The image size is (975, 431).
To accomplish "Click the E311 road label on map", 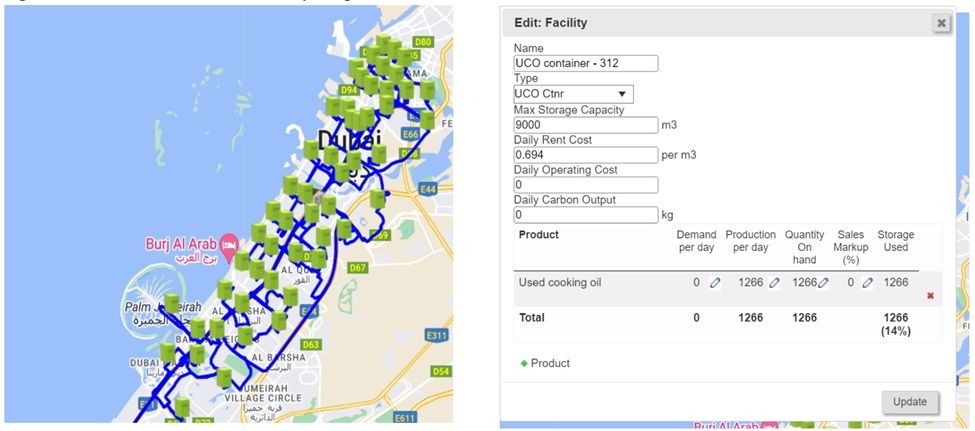I will pyautogui.click(x=437, y=336).
